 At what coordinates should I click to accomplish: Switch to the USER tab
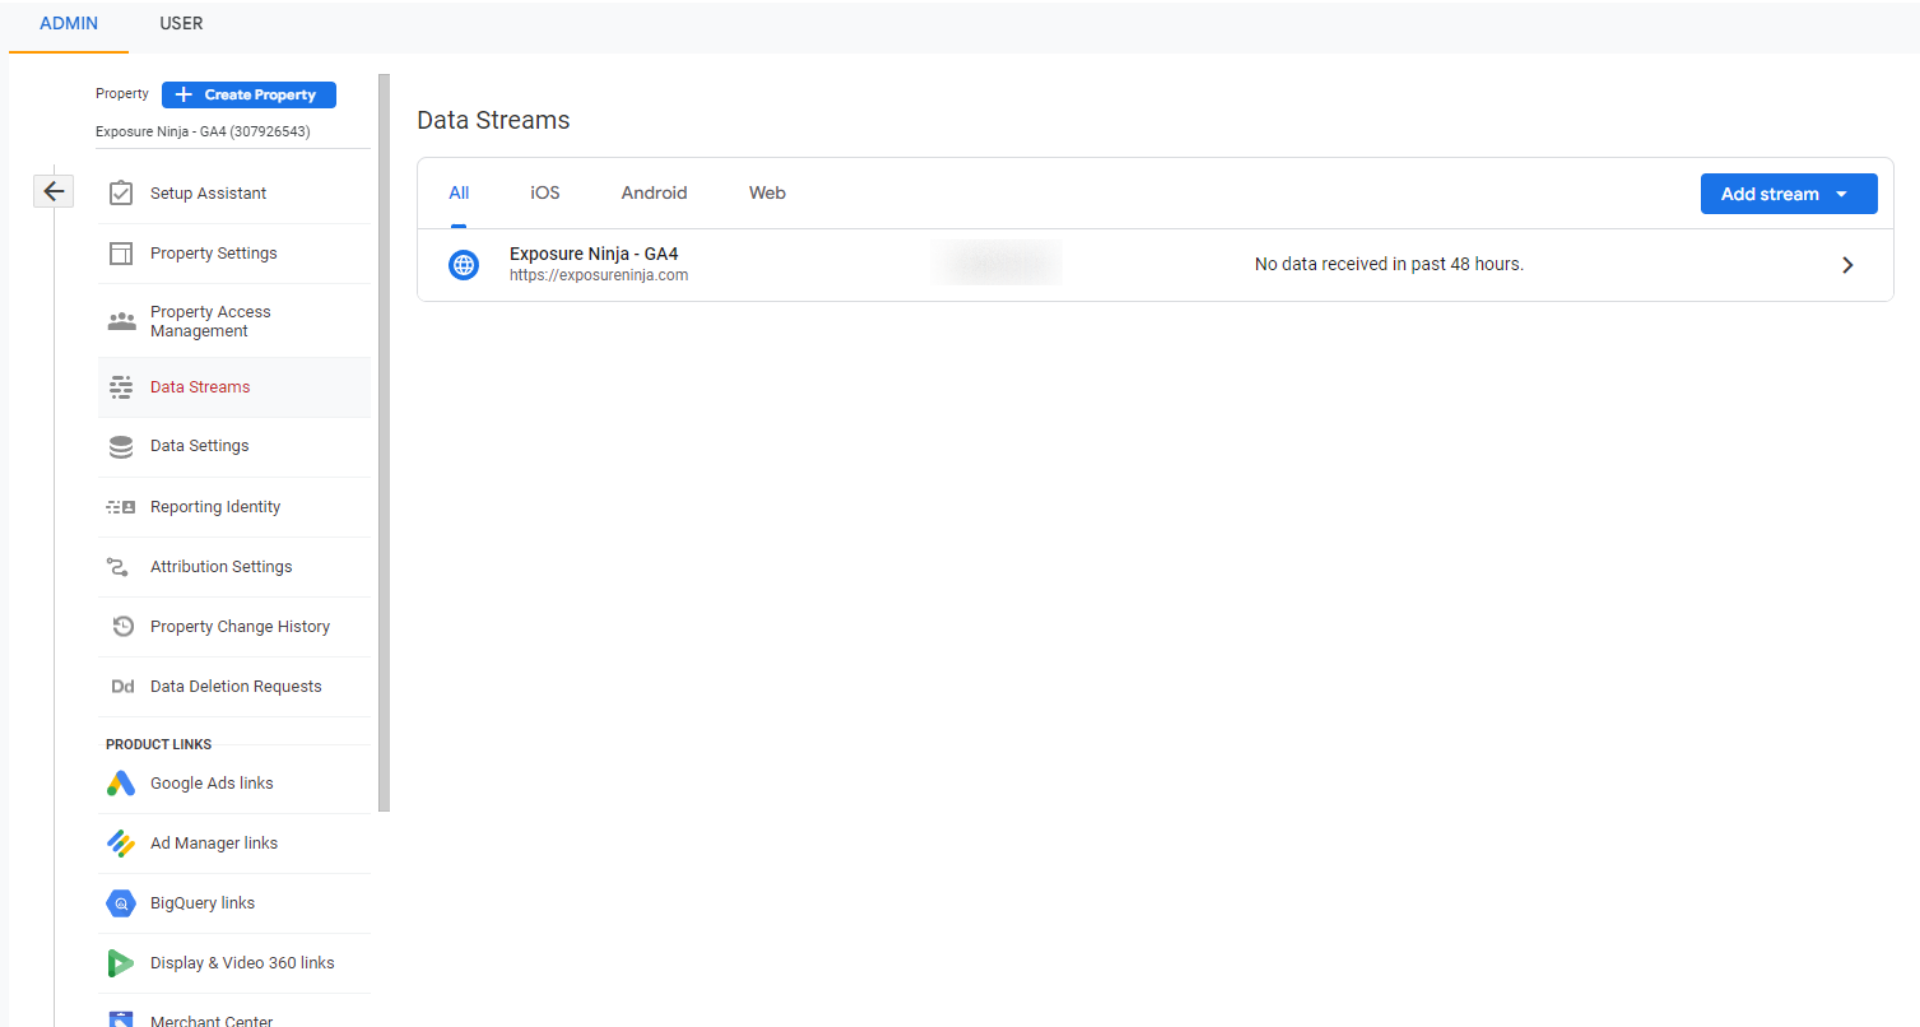pyautogui.click(x=181, y=23)
